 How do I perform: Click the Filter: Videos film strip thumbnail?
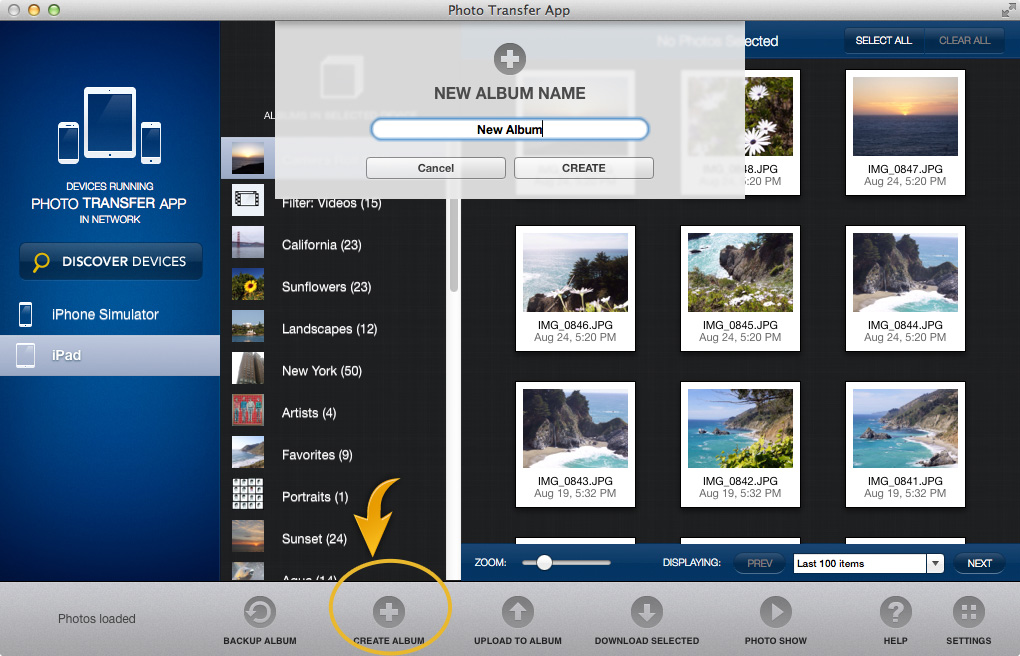pyautogui.click(x=248, y=199)
